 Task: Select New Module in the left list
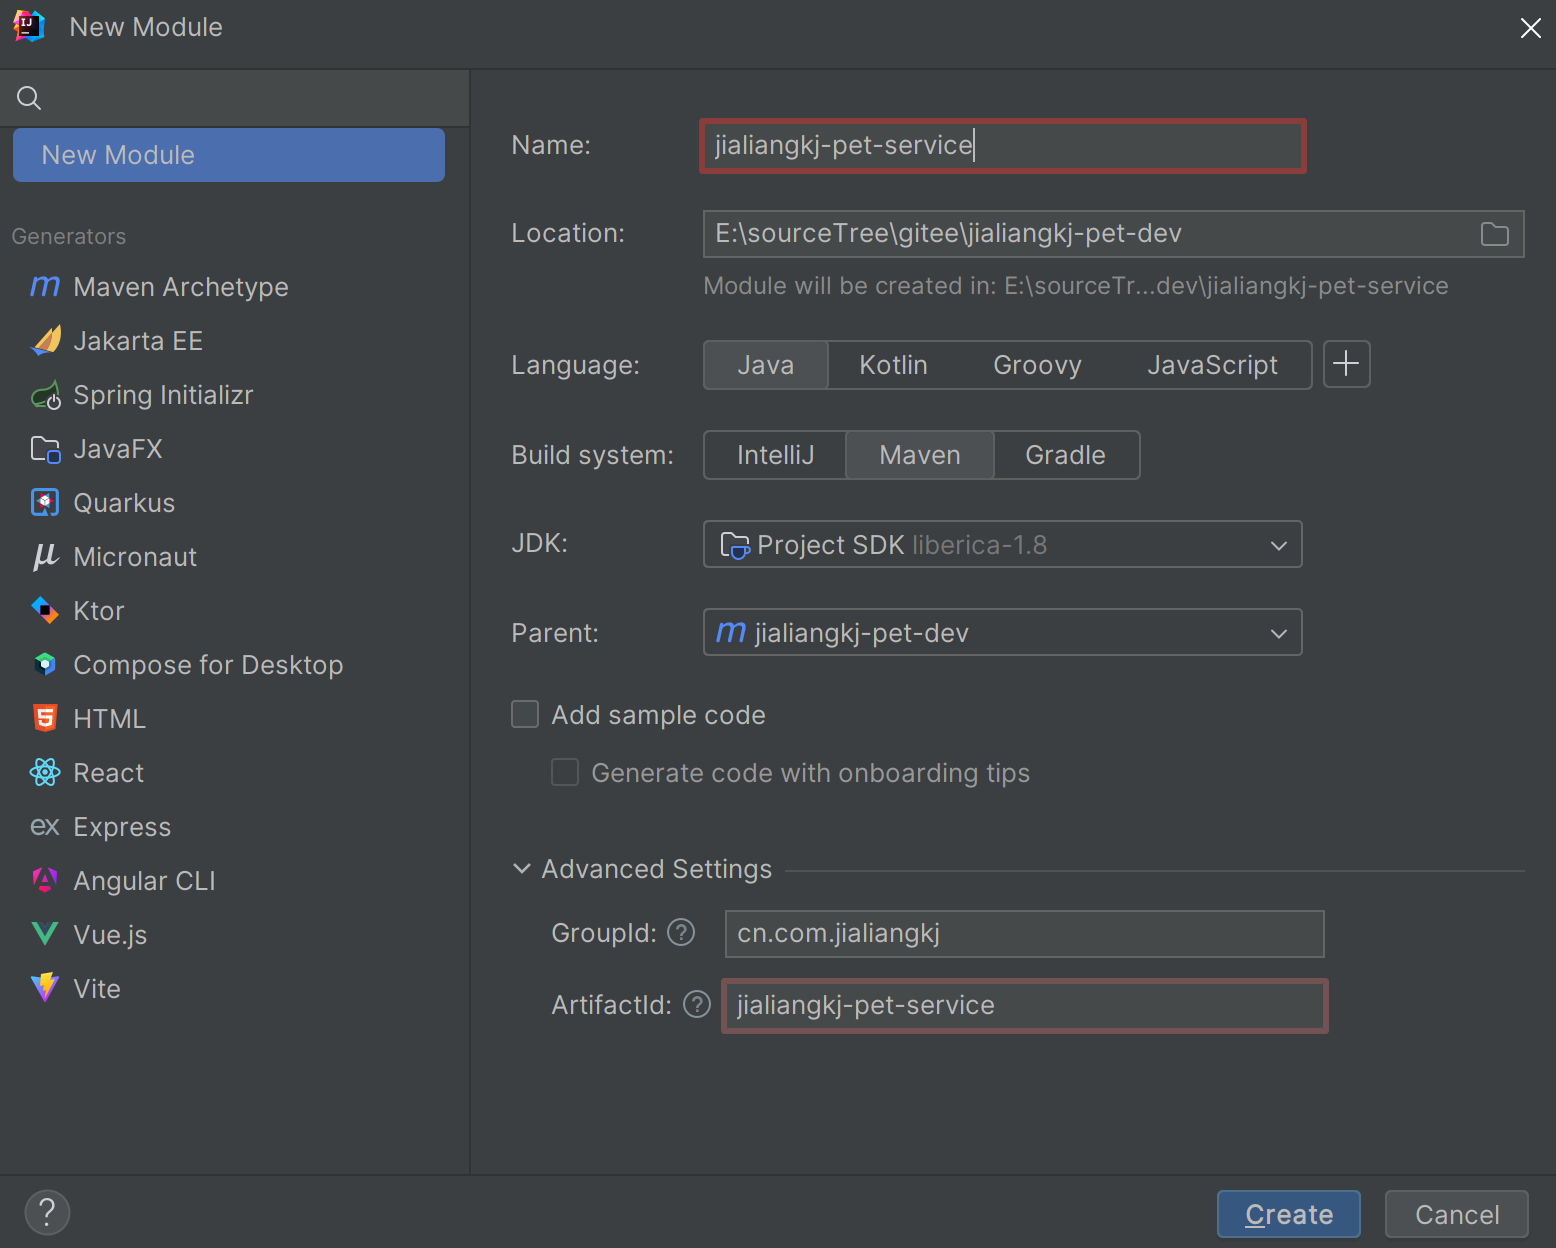[229, 155]
